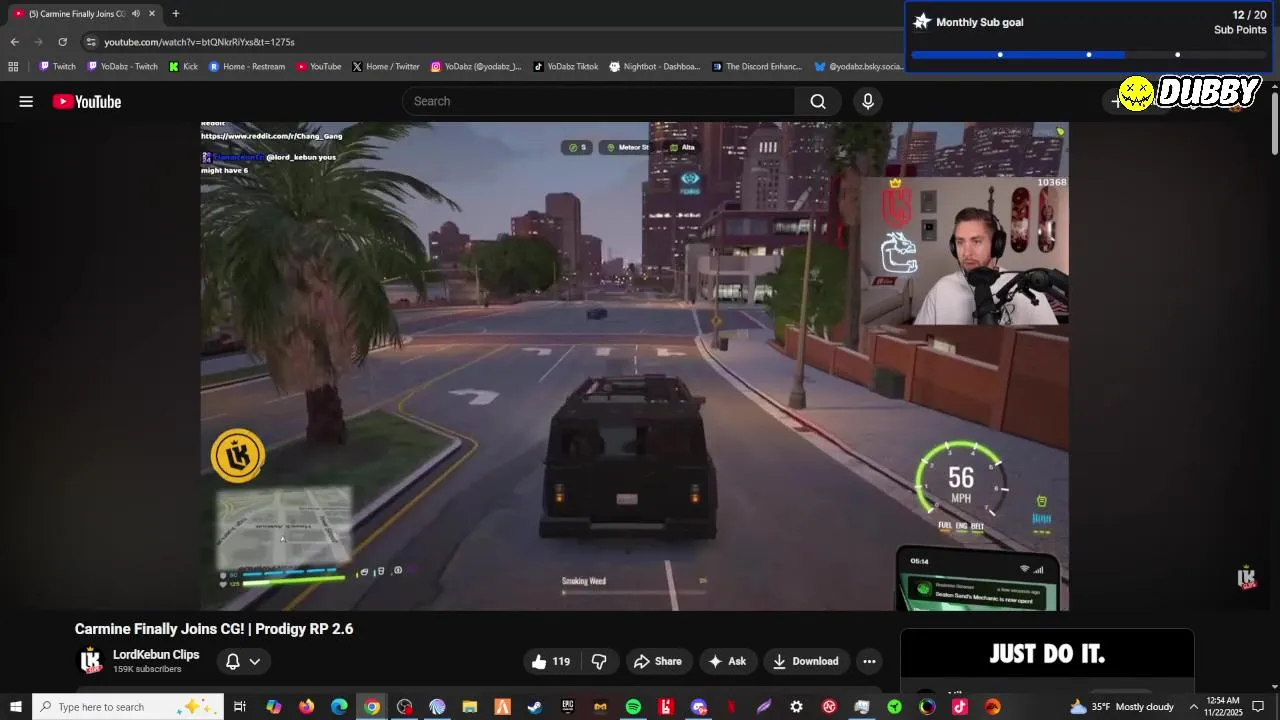Open a new browser tab
The width and height of the screenshot is (1280, 720).
click(176, 14)
